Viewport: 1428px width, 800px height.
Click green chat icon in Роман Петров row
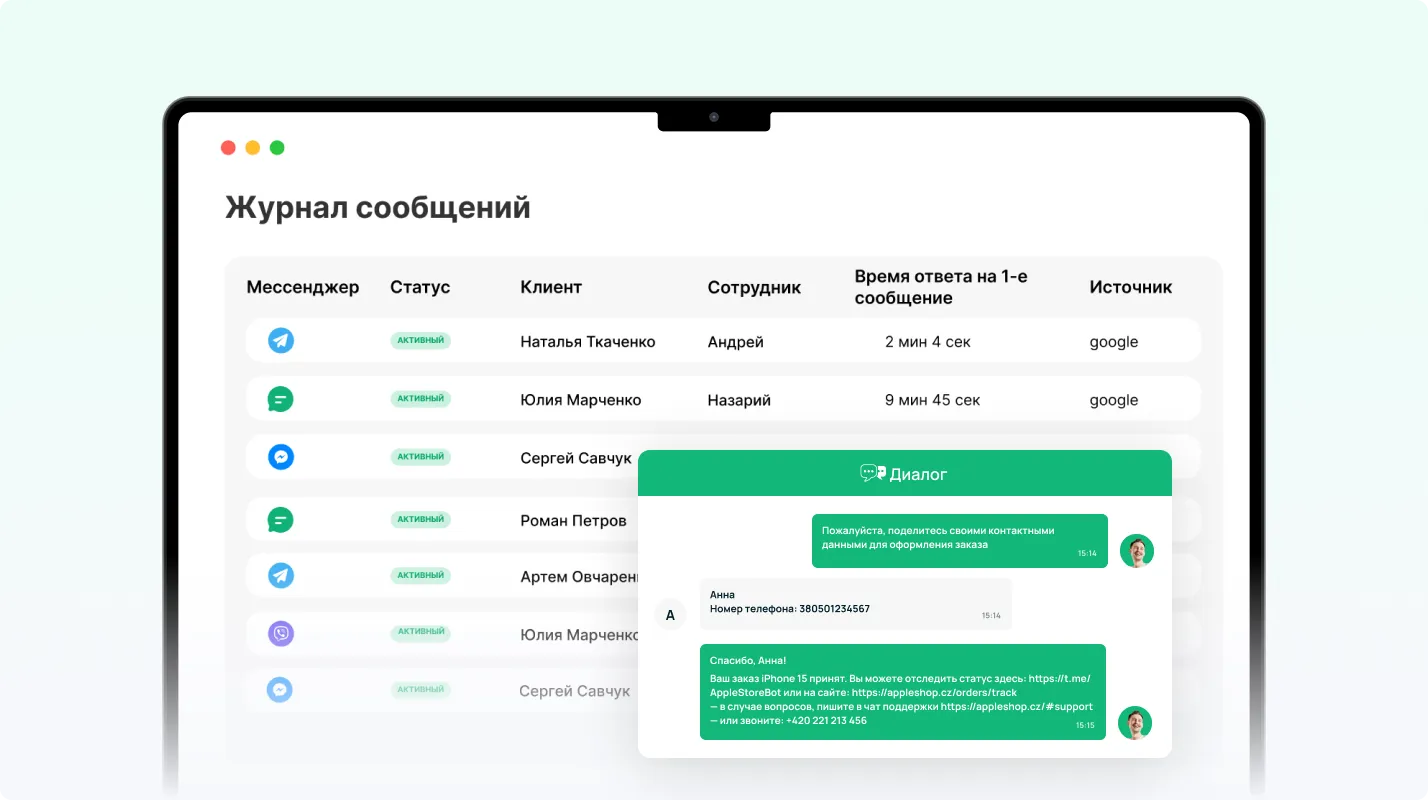(x=281, y=520)
